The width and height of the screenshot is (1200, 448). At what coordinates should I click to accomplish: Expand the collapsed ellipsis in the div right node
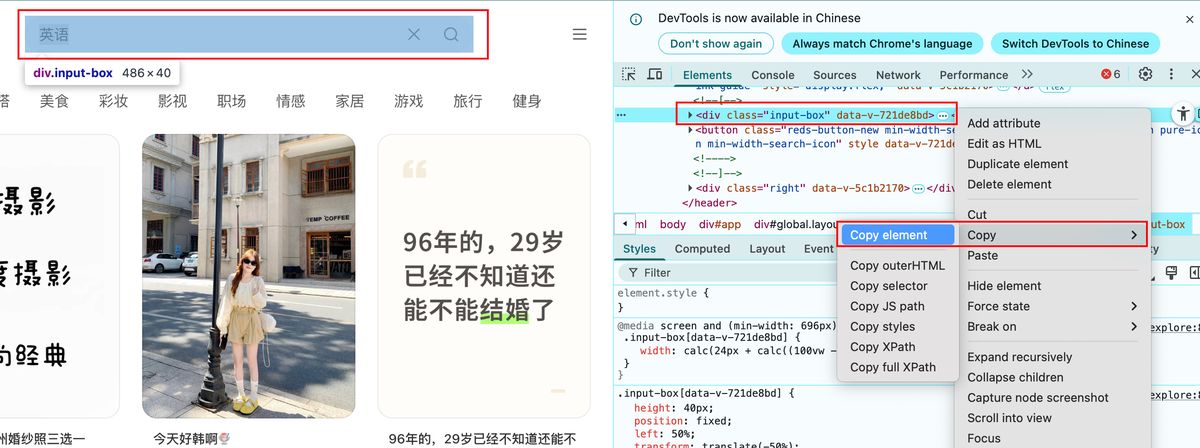918,188
